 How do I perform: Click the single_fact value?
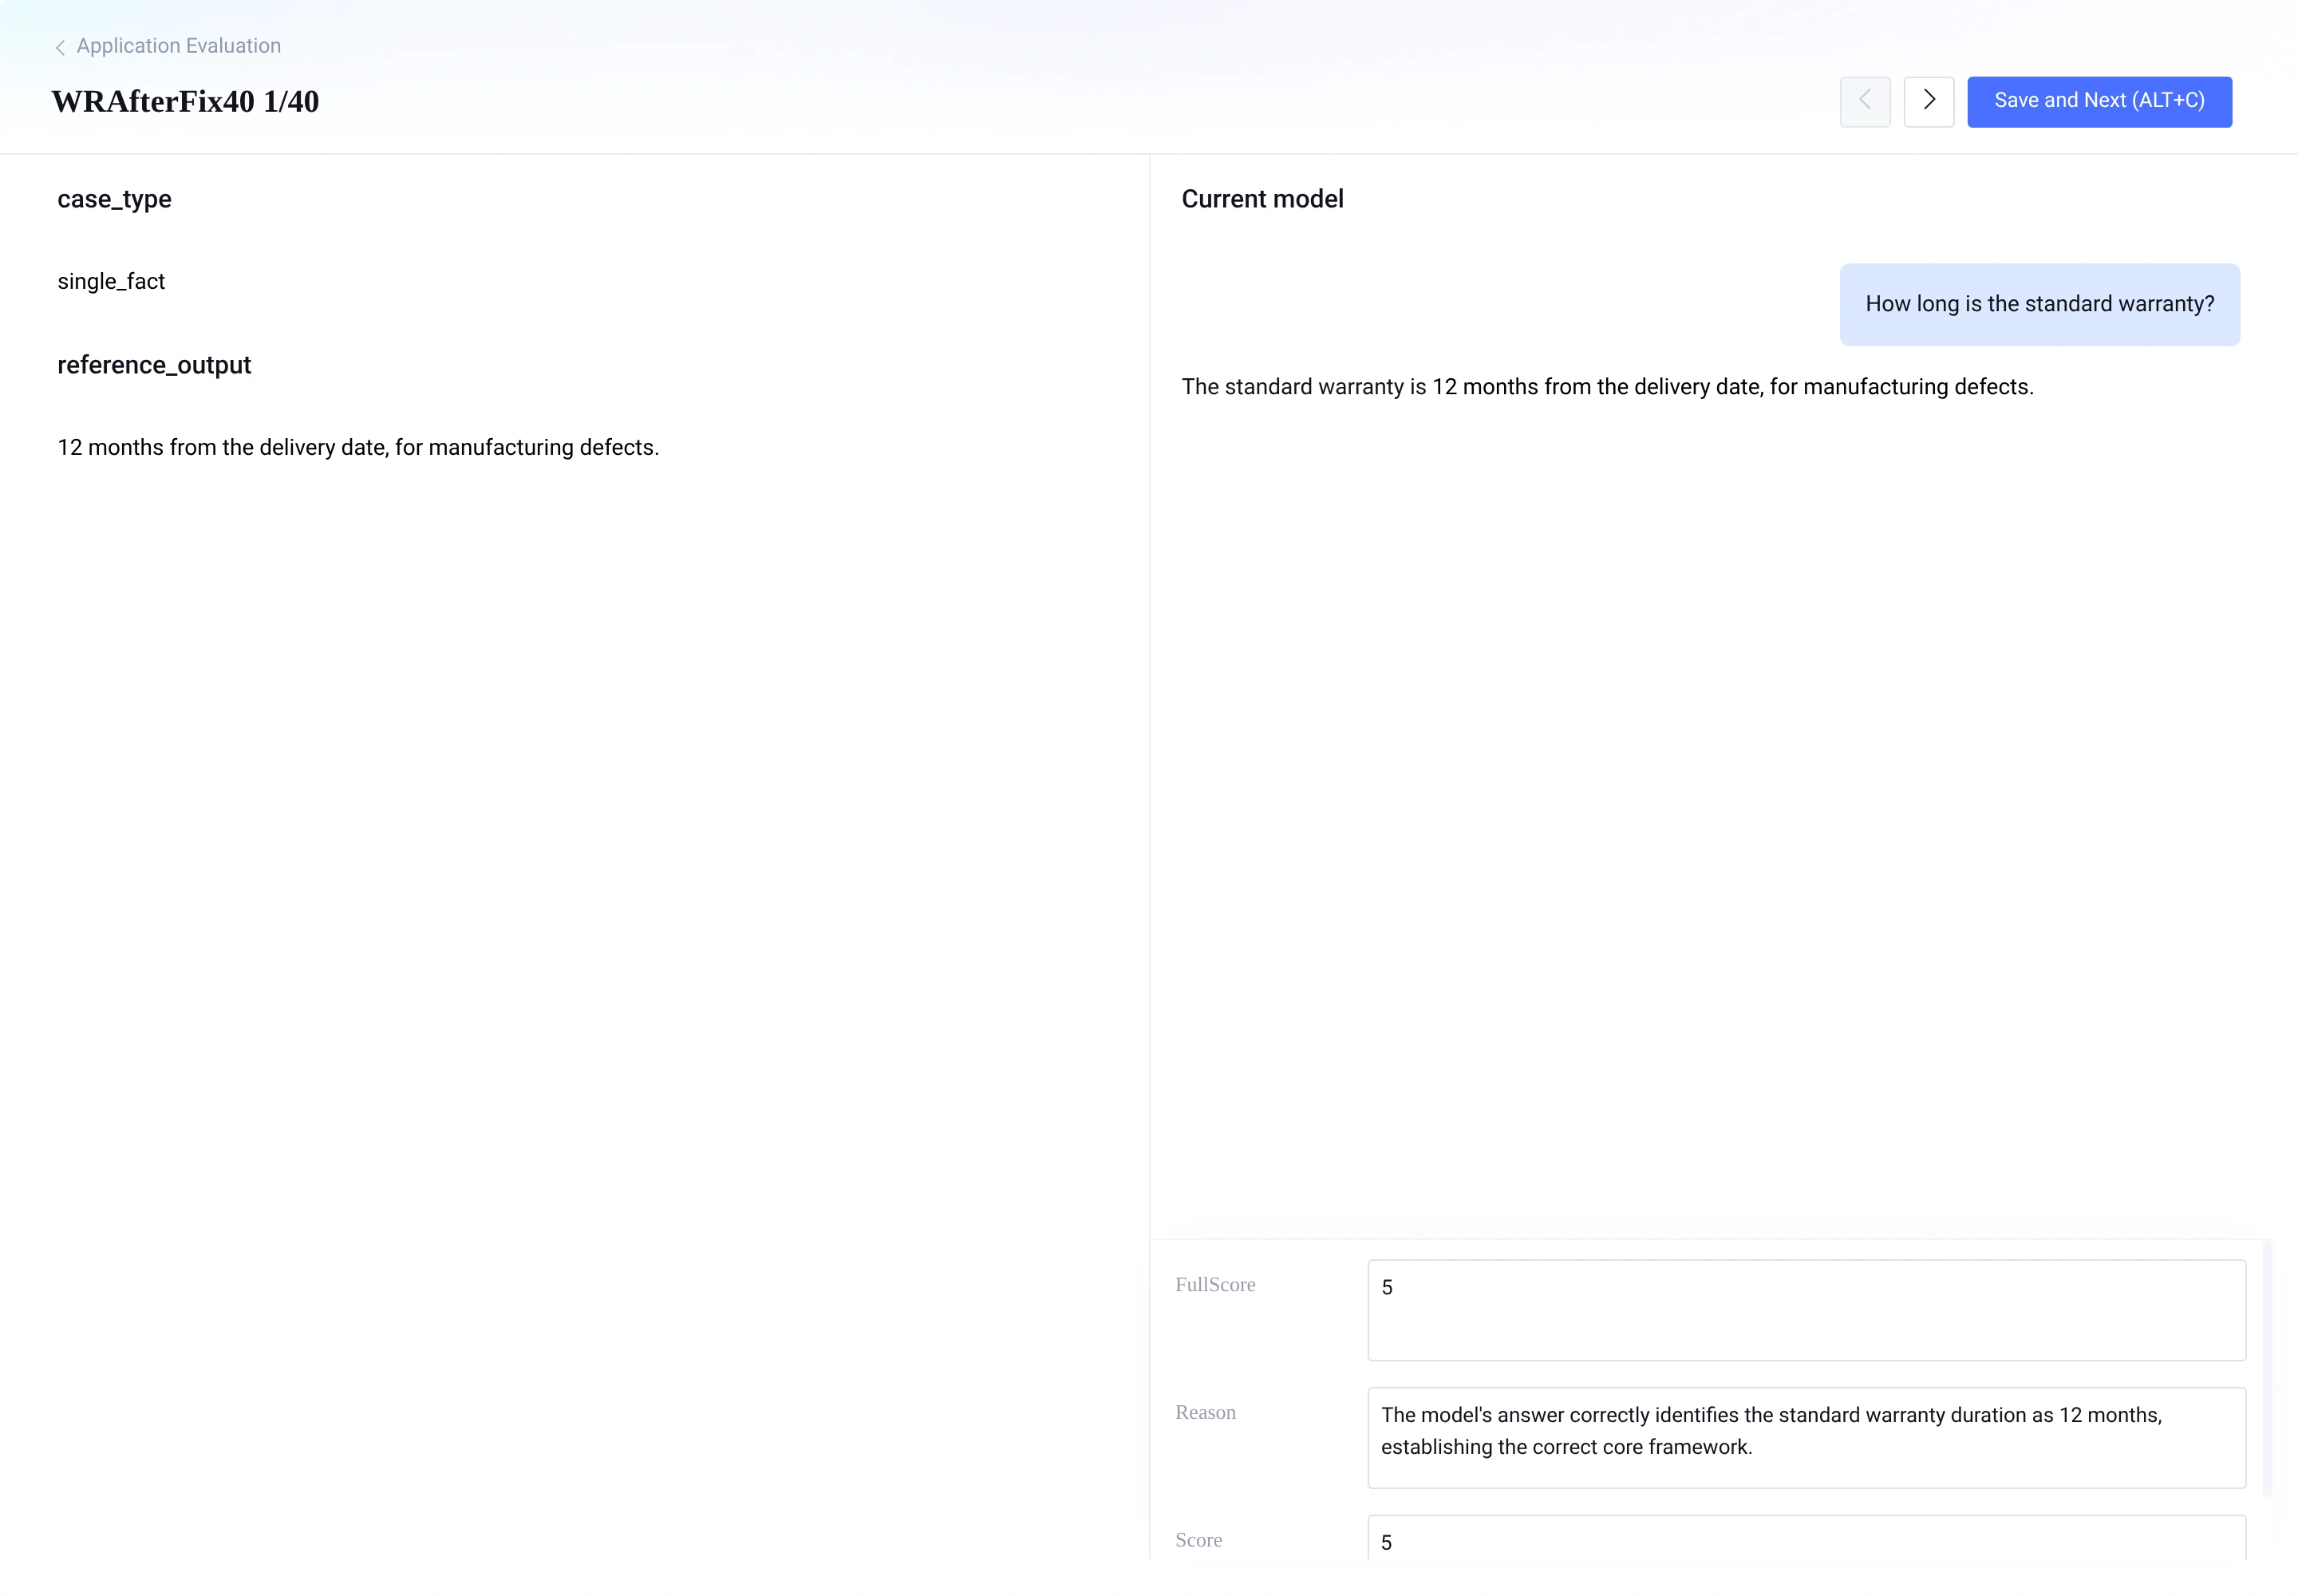[111, 282]
